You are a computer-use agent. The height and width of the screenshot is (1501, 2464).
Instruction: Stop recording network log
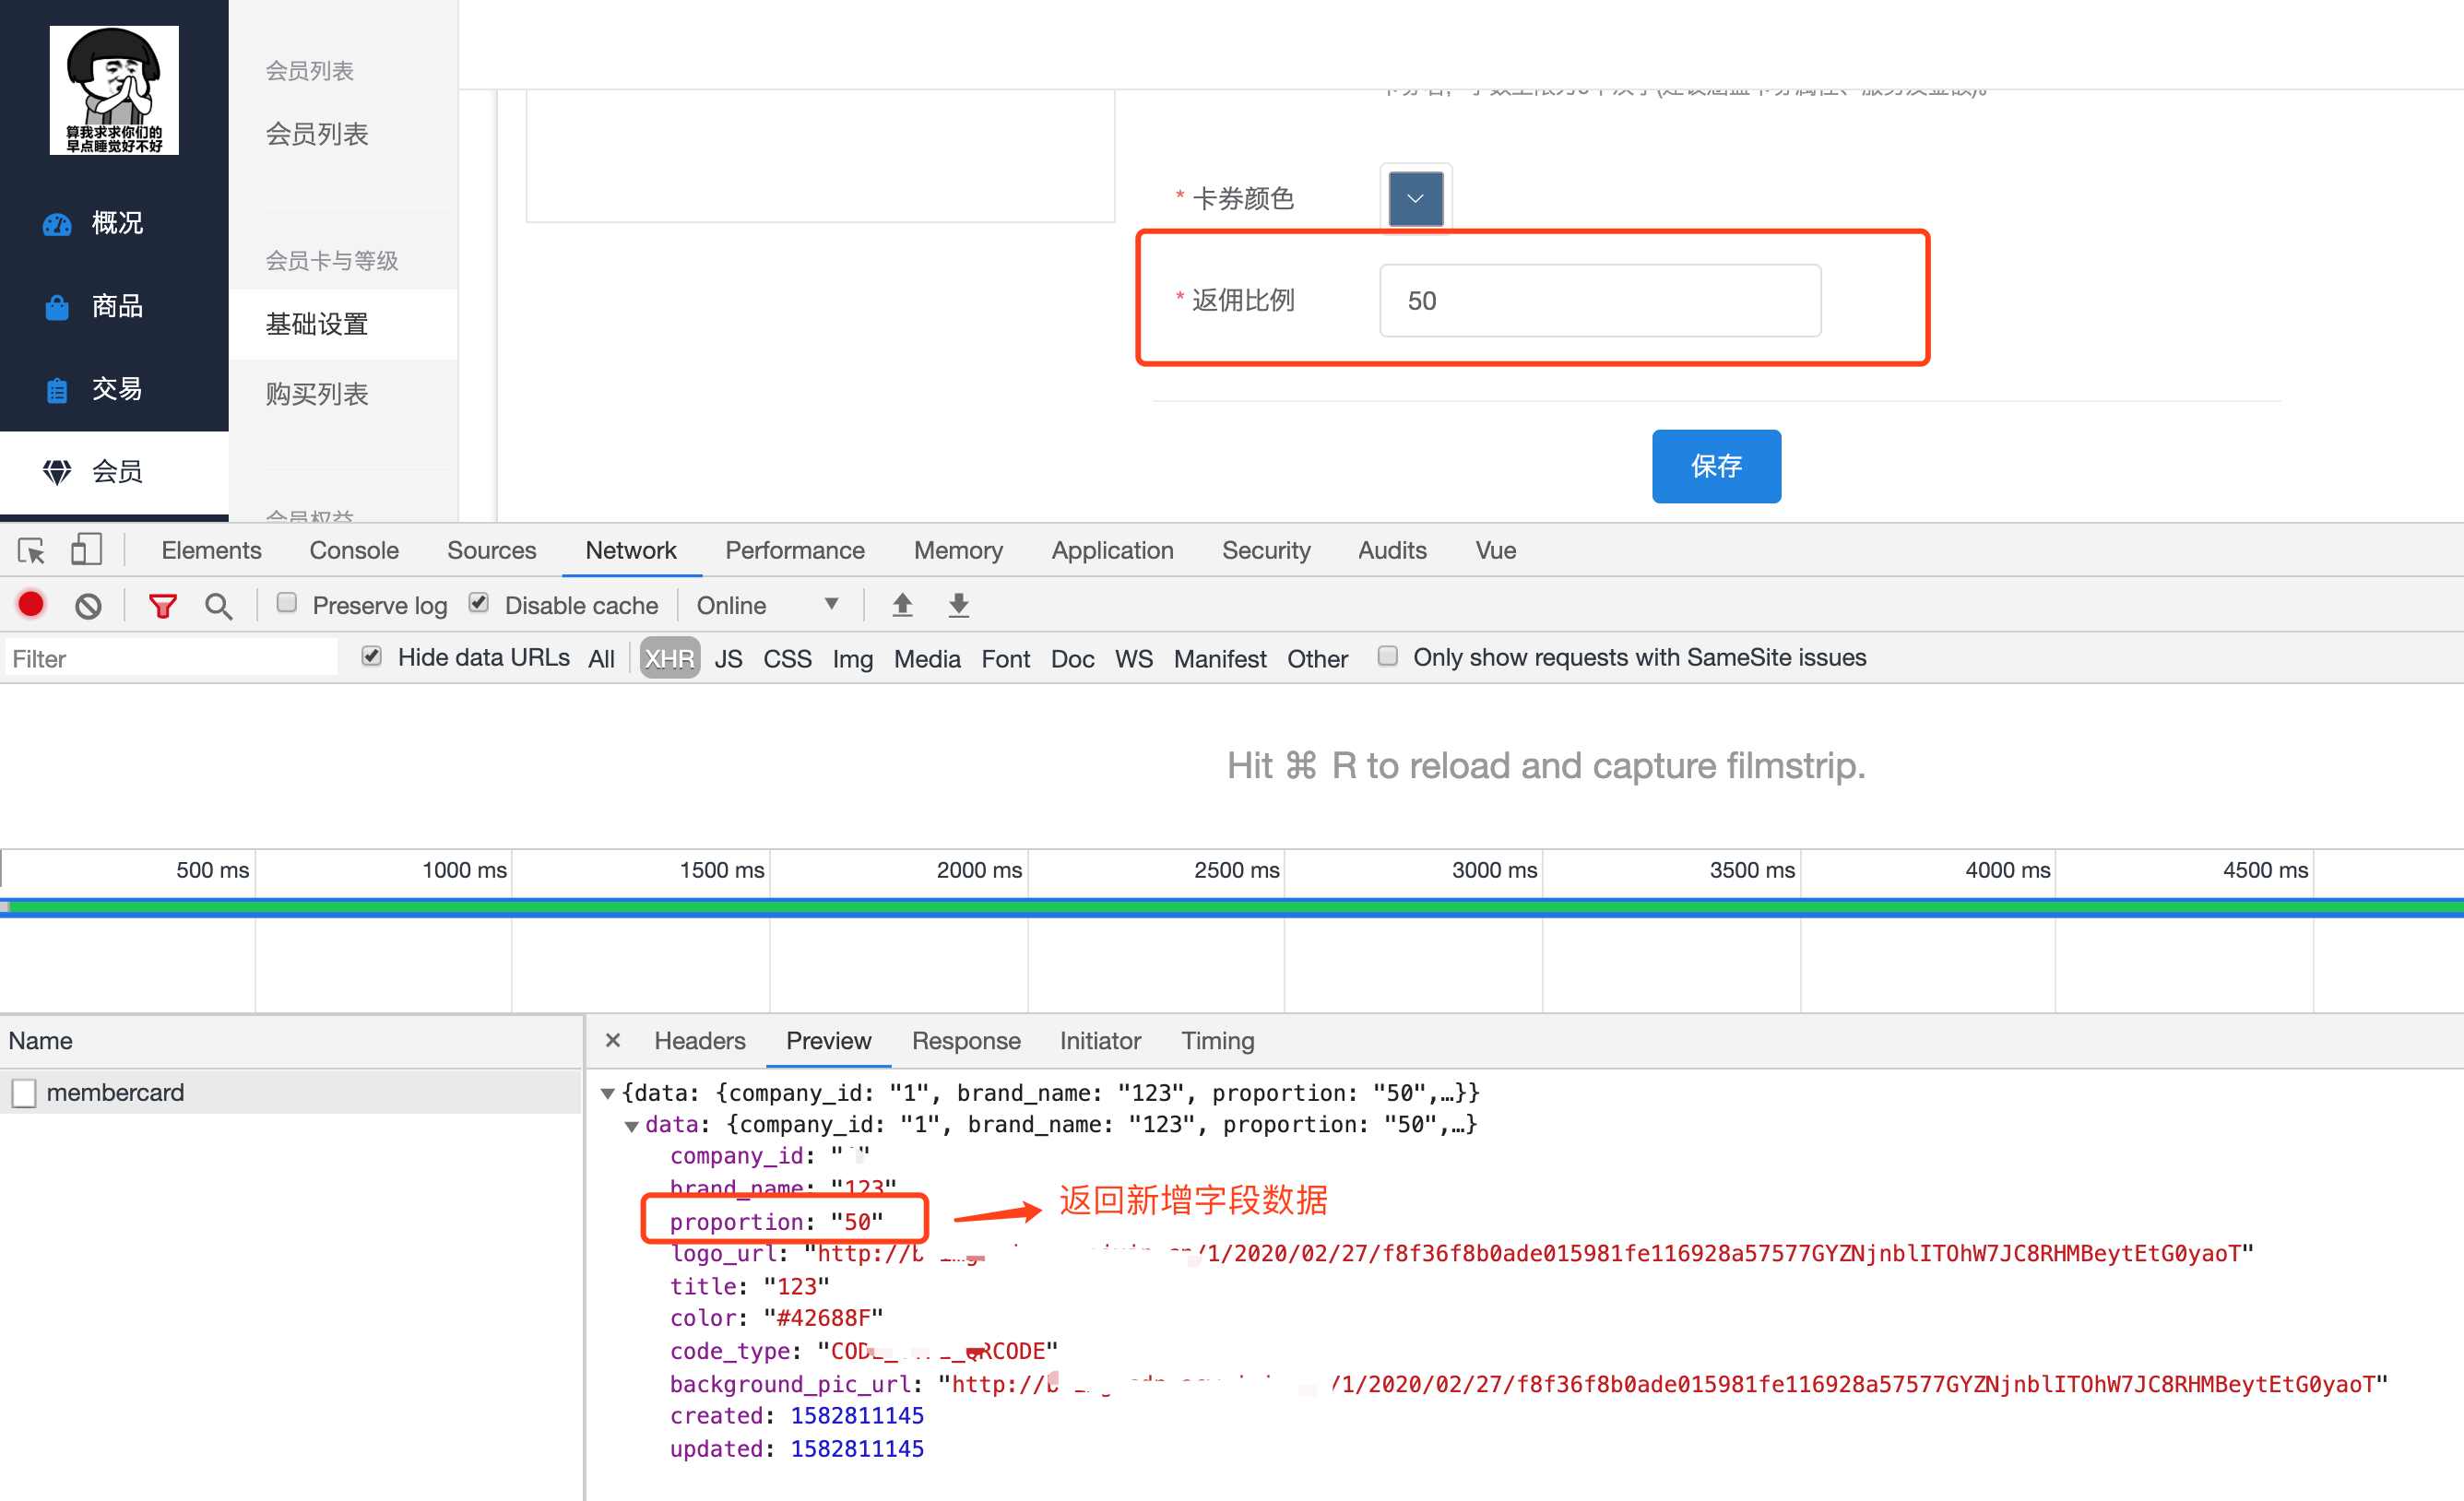click(x=31, y=604)
